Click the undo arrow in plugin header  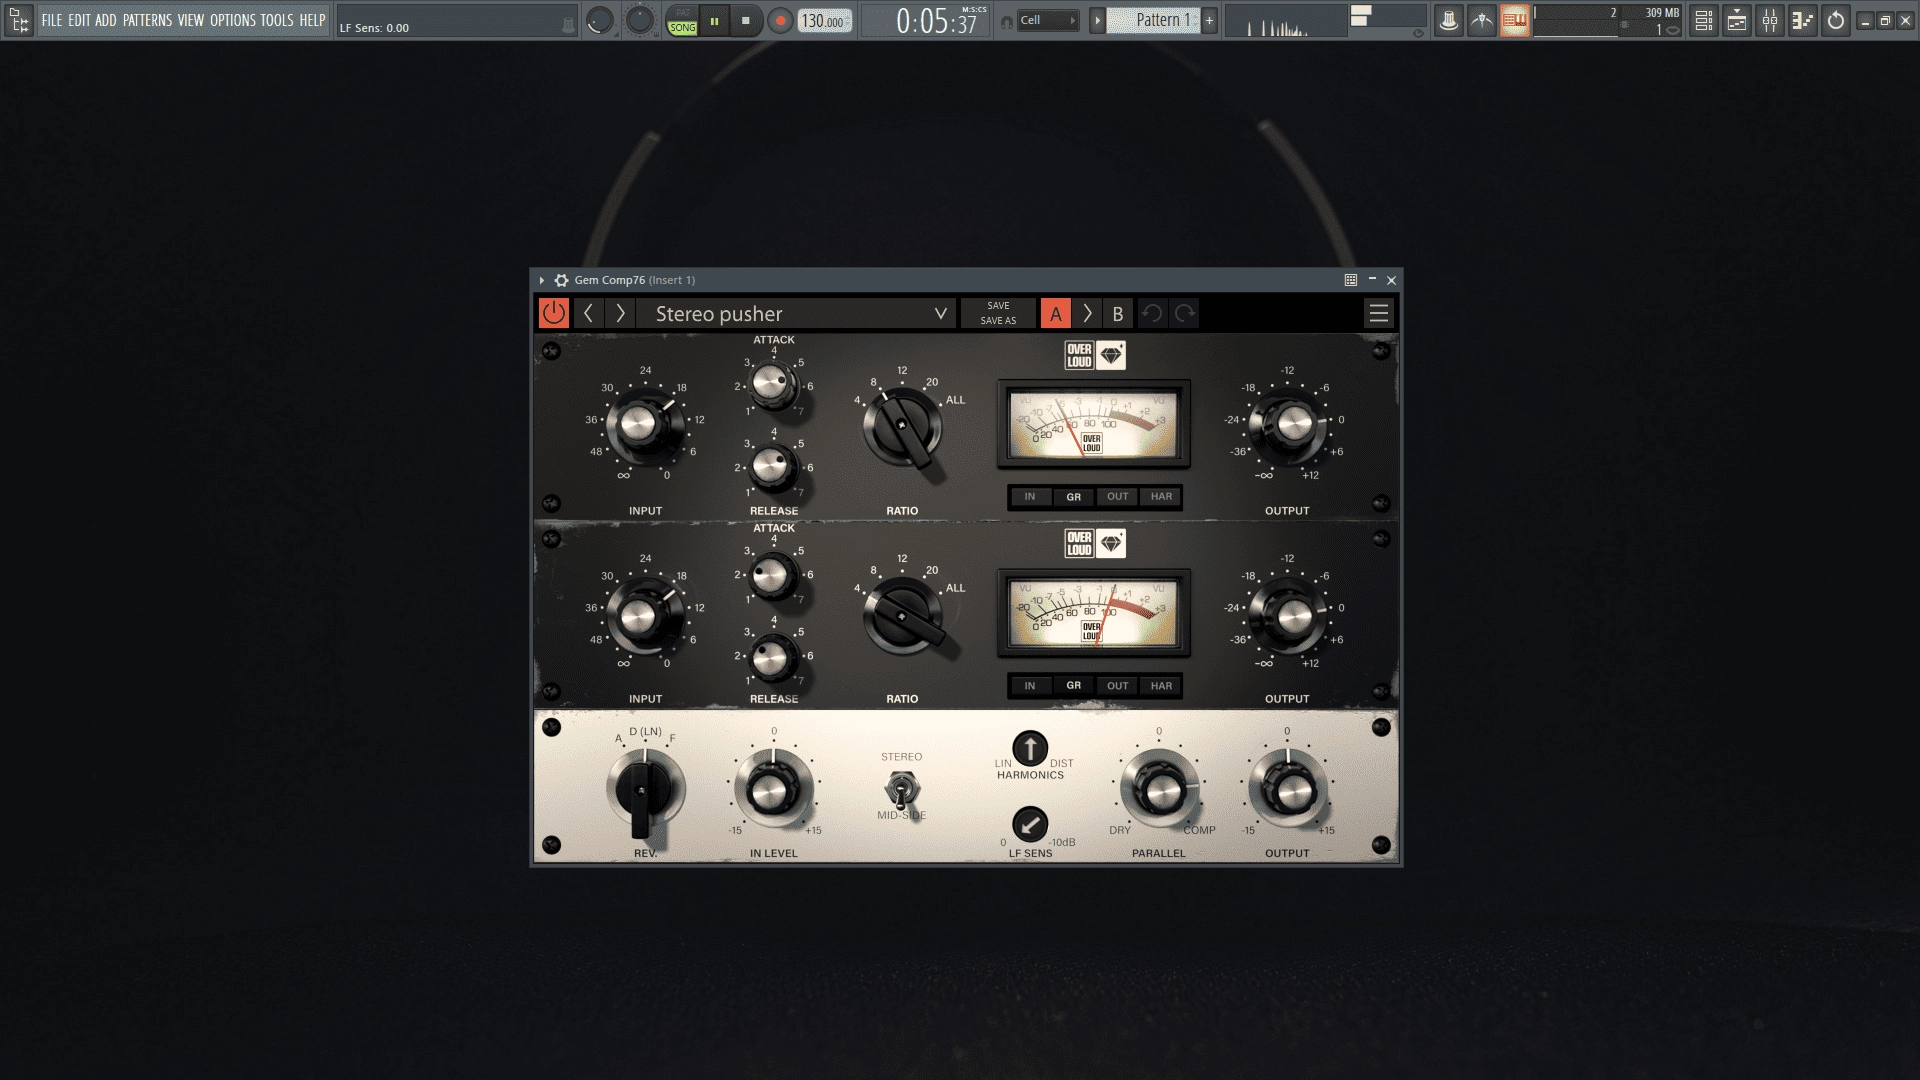pyautogui.click(x=1152, y=314)
